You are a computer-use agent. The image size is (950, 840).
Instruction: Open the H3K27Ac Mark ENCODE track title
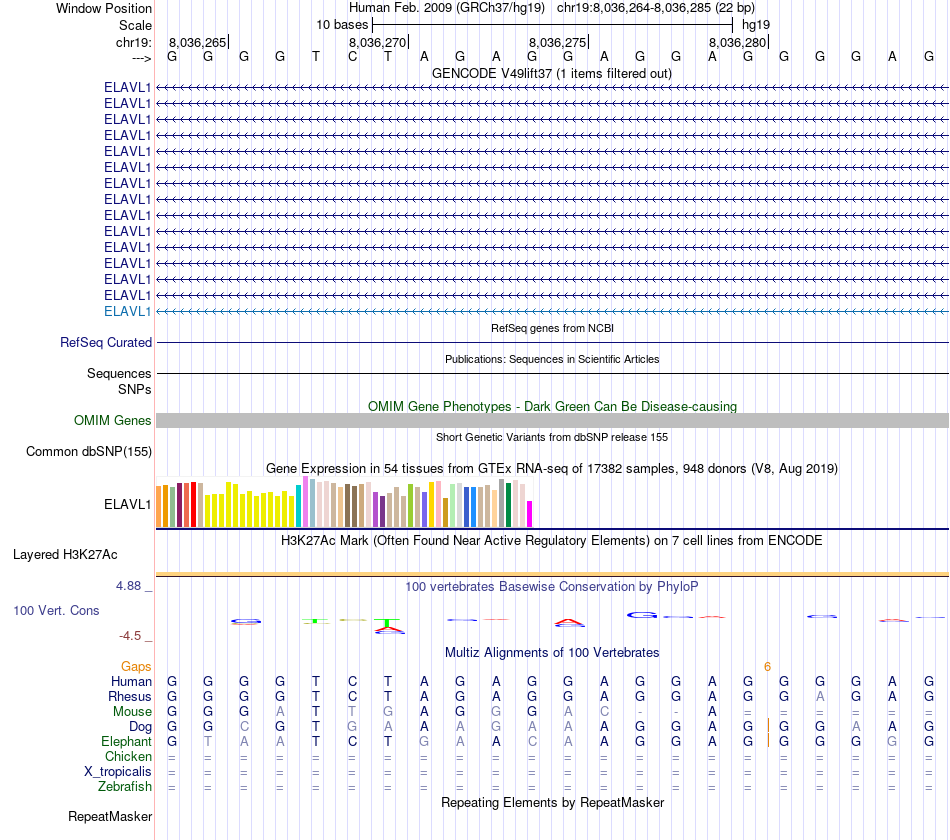click(x=552, y=541)
